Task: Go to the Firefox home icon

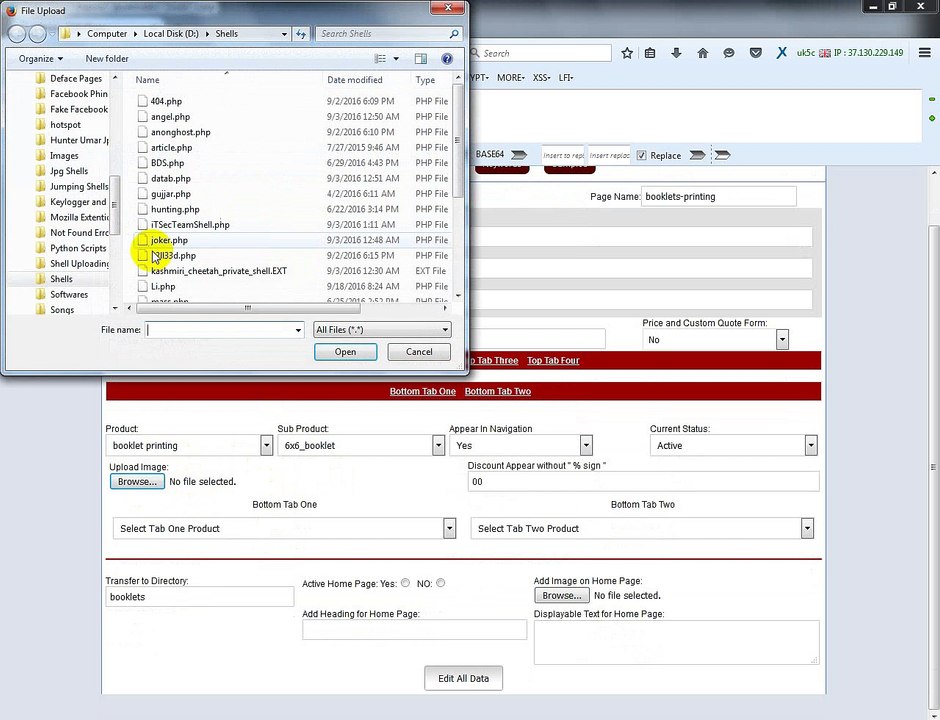Action: tap(703, 53)
